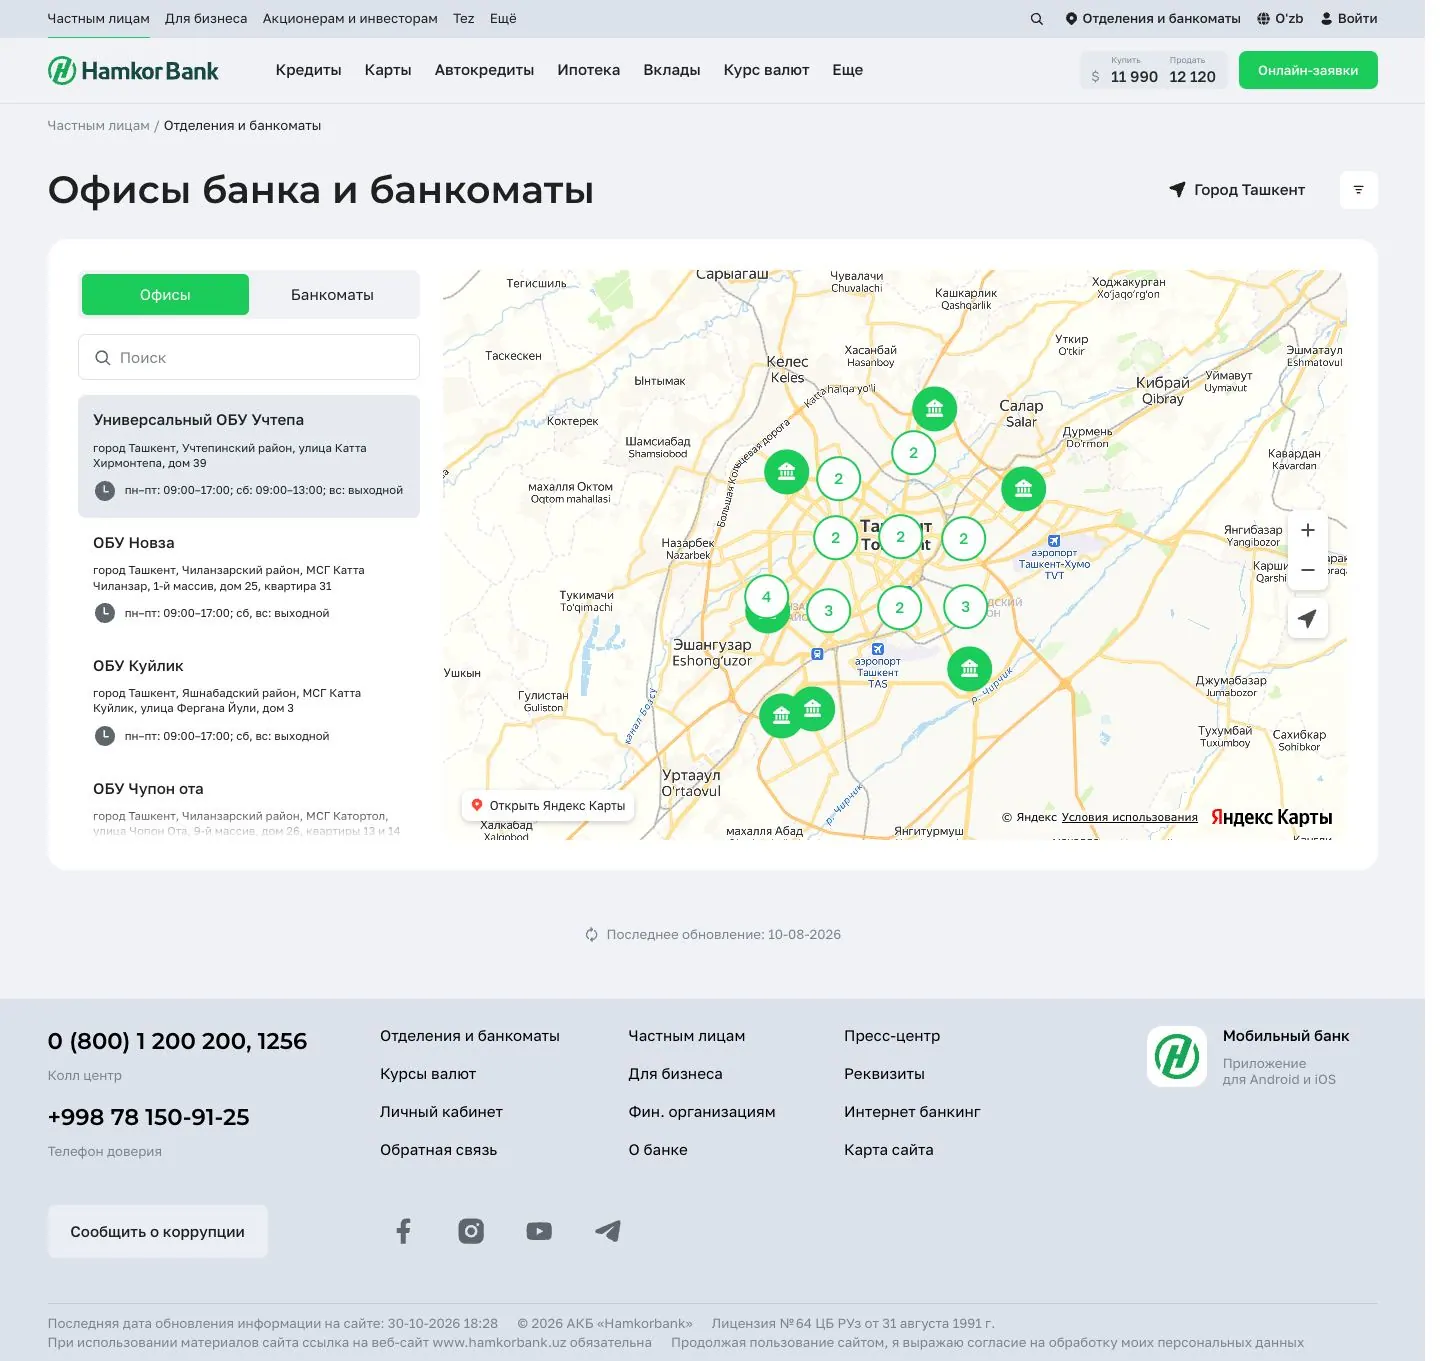Open Открыть Яндекс Карты link on map

click(x=548, y=806)
